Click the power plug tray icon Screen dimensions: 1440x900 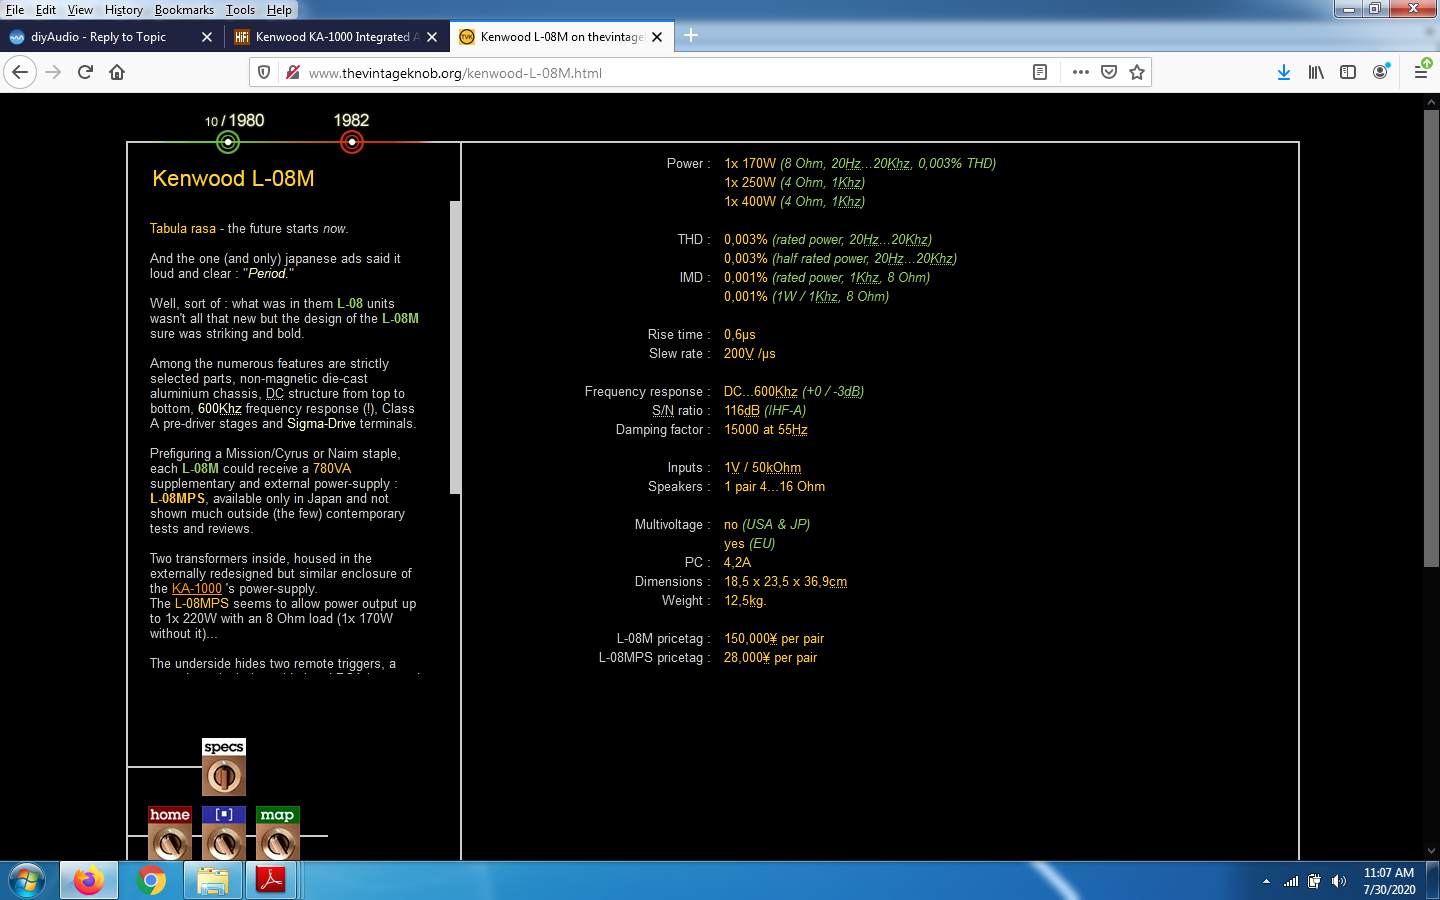pyautogui.click(x=1314, y=881)
